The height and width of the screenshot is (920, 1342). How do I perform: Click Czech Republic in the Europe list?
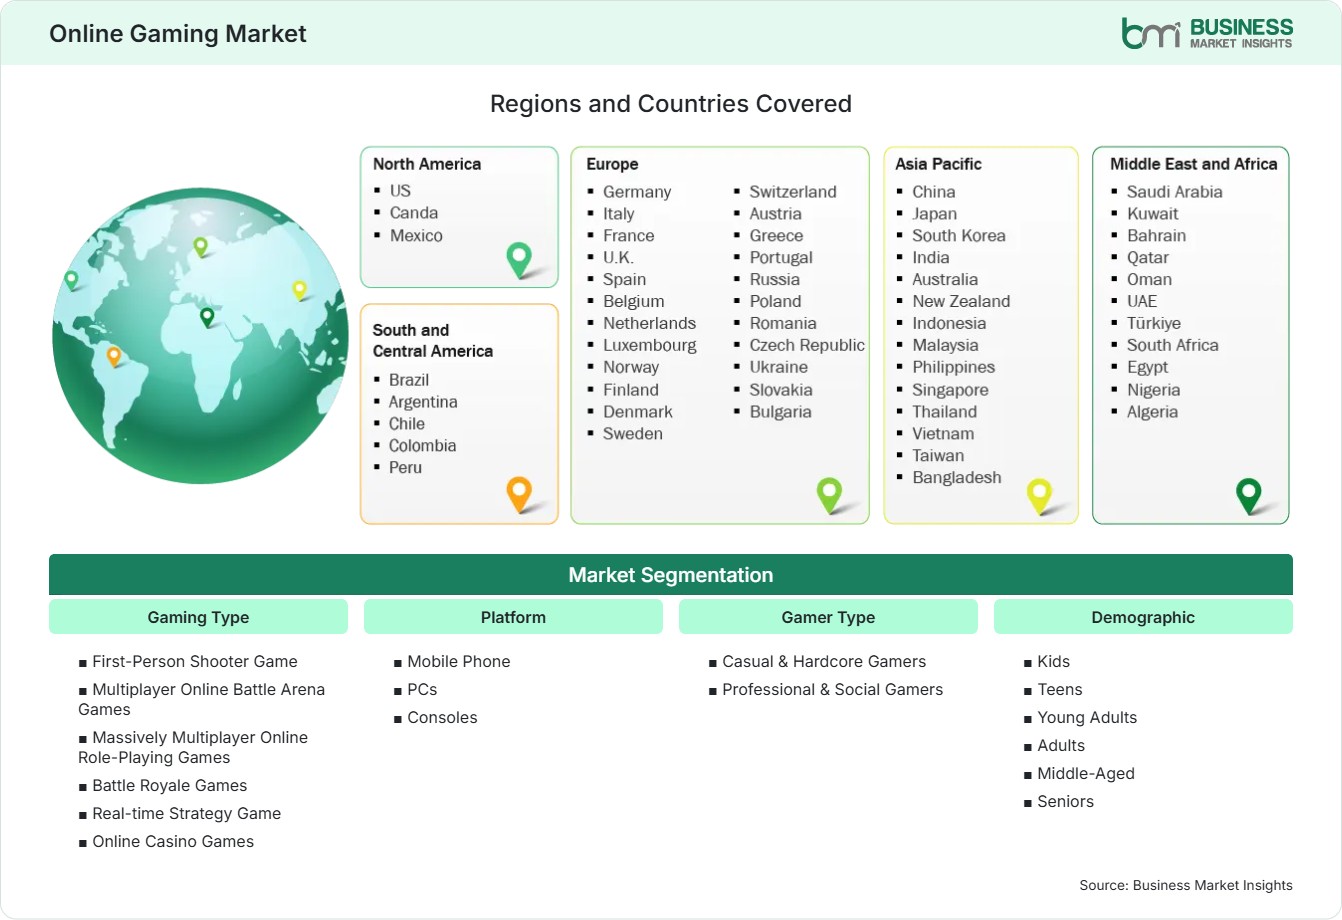coord(807,345)
